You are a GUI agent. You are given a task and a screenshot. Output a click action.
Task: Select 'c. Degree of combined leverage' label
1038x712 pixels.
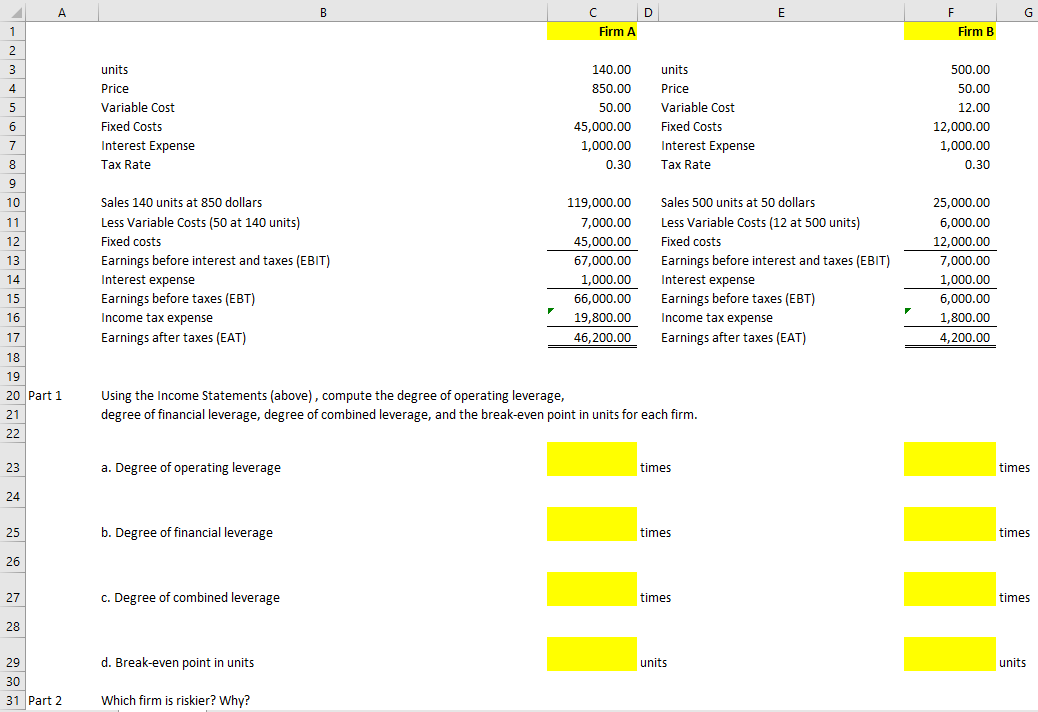coord(190,598)
